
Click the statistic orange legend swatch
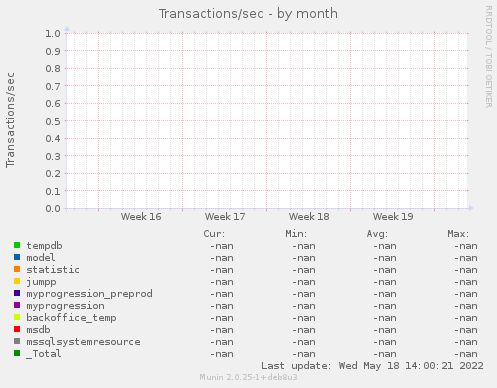[17, 269]
